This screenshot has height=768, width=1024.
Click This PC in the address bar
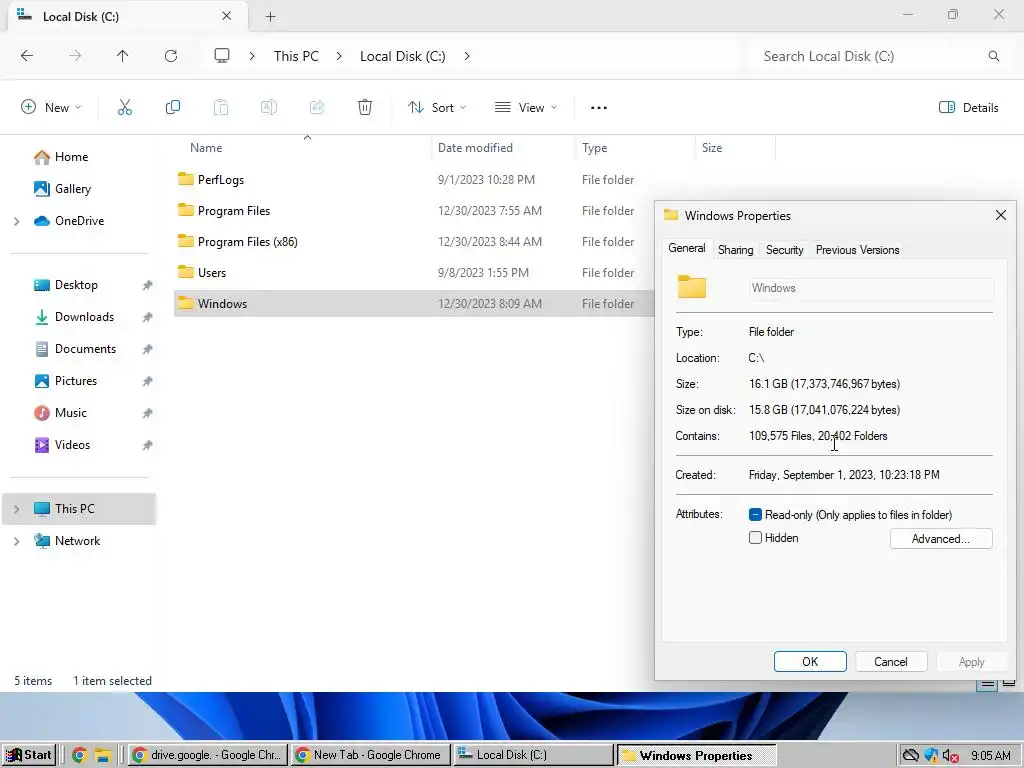pos(296,56)
